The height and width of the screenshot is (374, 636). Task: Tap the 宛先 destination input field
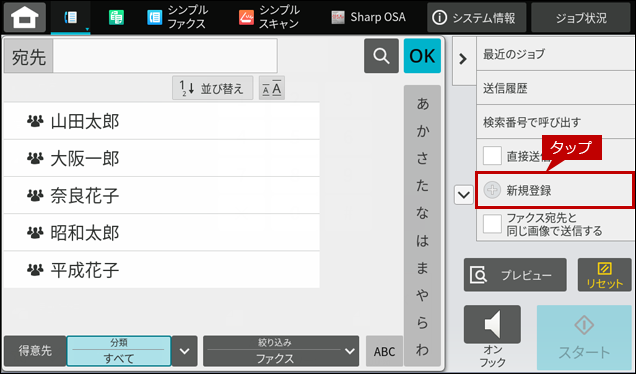coord(165,56)
